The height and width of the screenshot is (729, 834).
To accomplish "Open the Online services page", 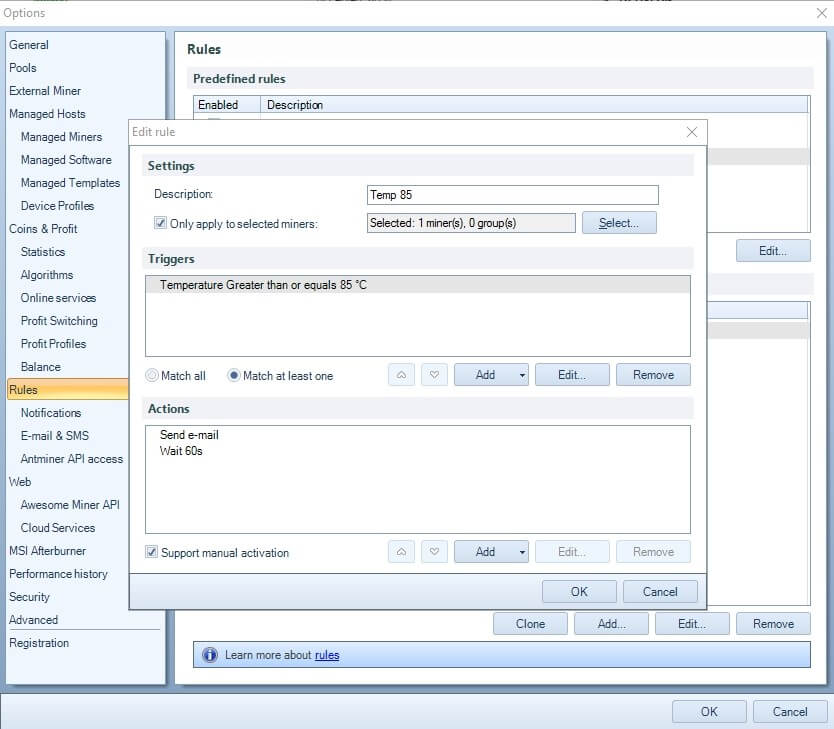I will [59, 298].
